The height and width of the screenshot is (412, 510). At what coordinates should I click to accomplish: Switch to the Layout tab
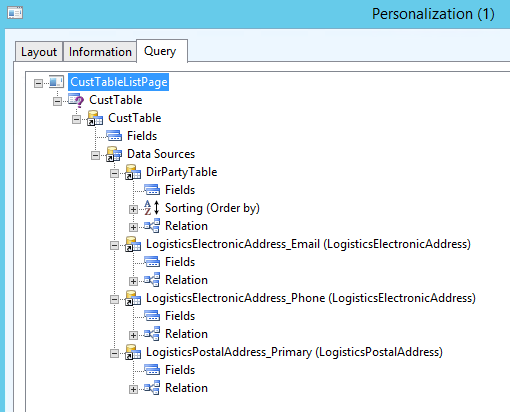39,52
